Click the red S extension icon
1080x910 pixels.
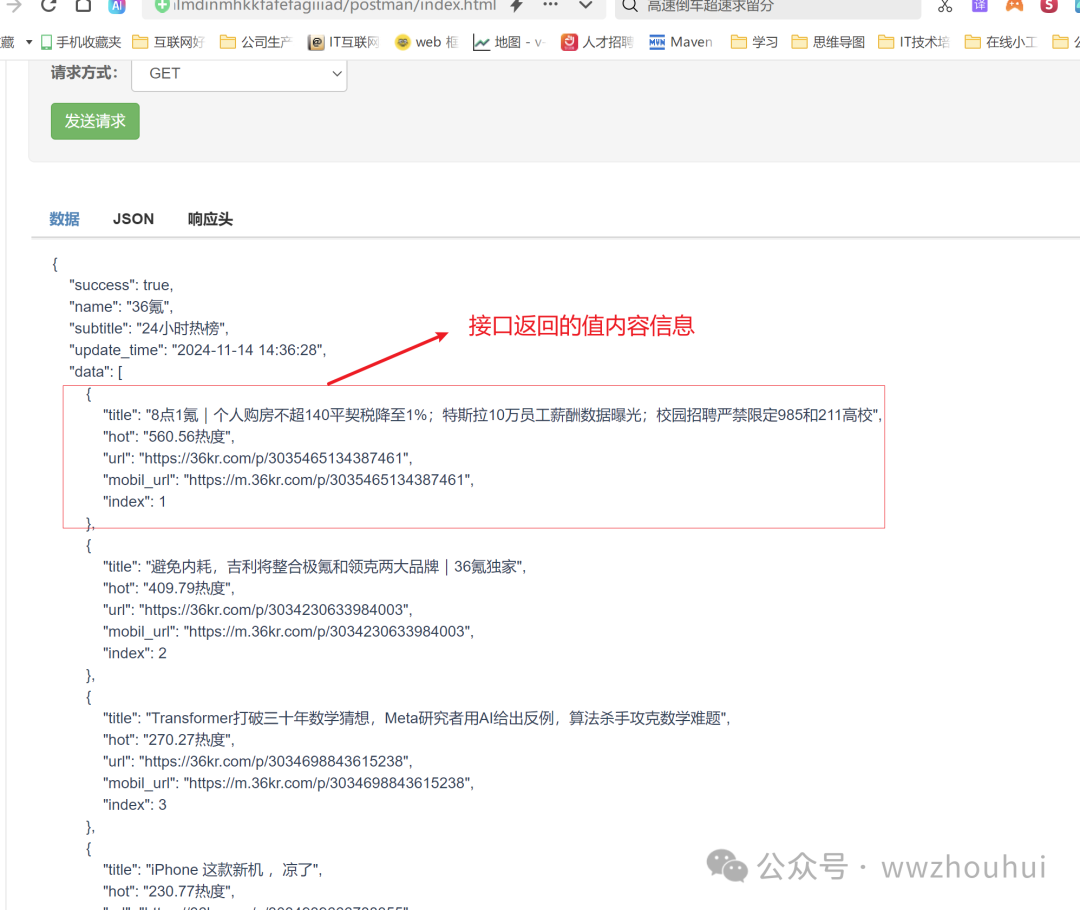pyautogui.click(x=1048, y=6)
